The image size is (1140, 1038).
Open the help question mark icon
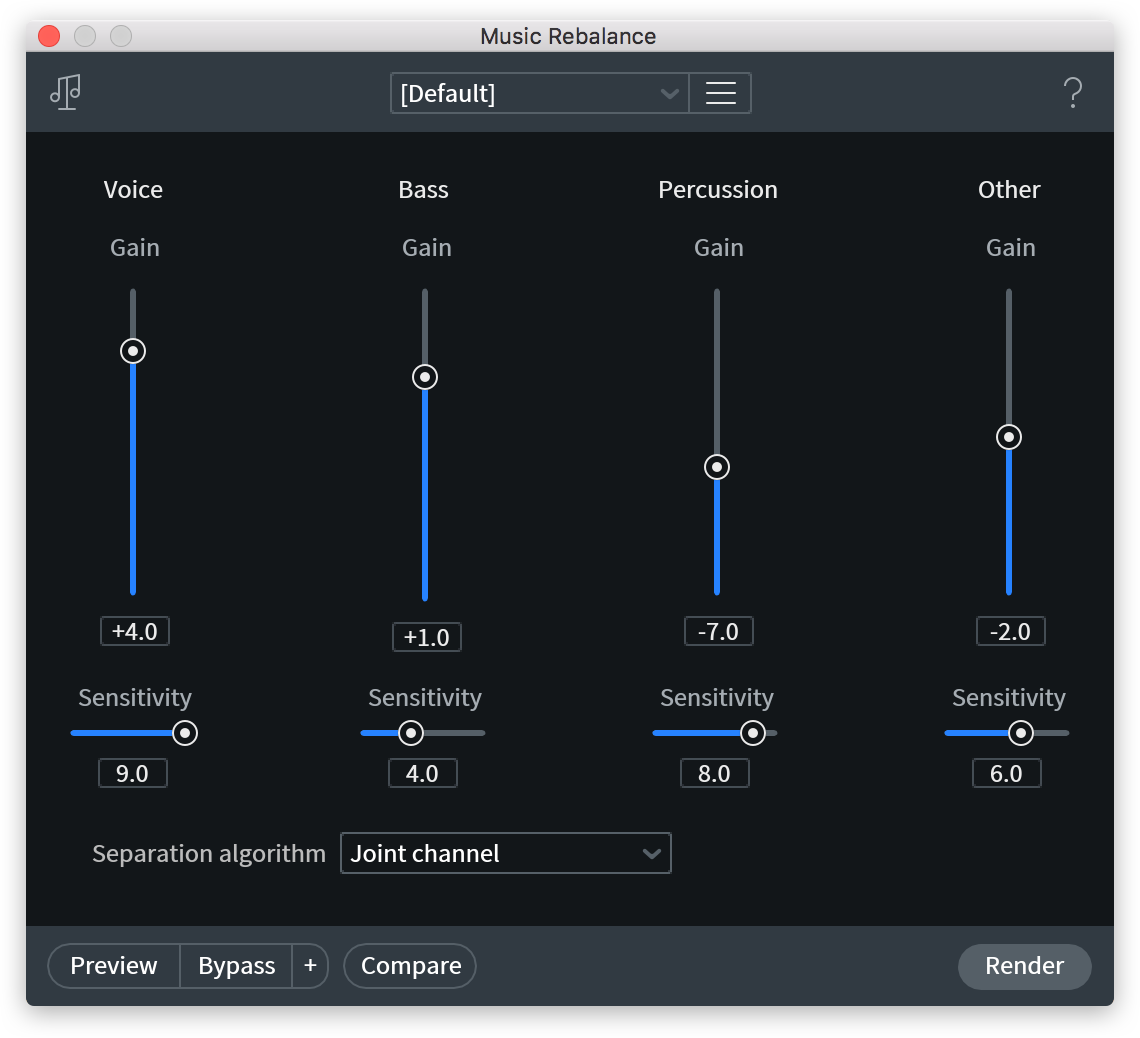1072,93
